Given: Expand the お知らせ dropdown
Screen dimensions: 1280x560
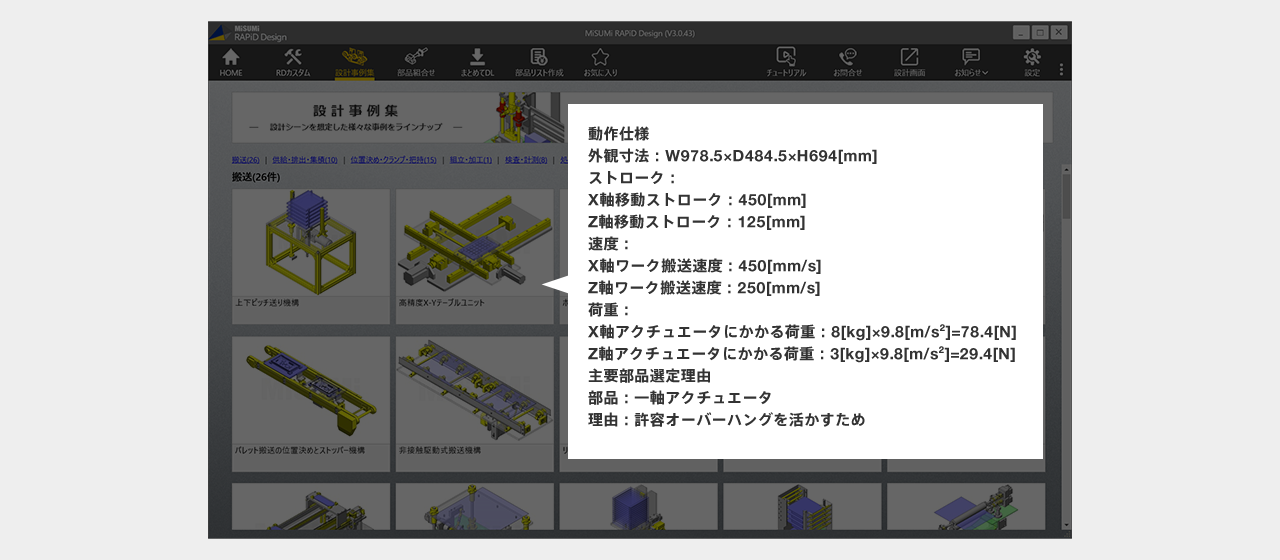Looking at the screenshot, I should [971, 62].
